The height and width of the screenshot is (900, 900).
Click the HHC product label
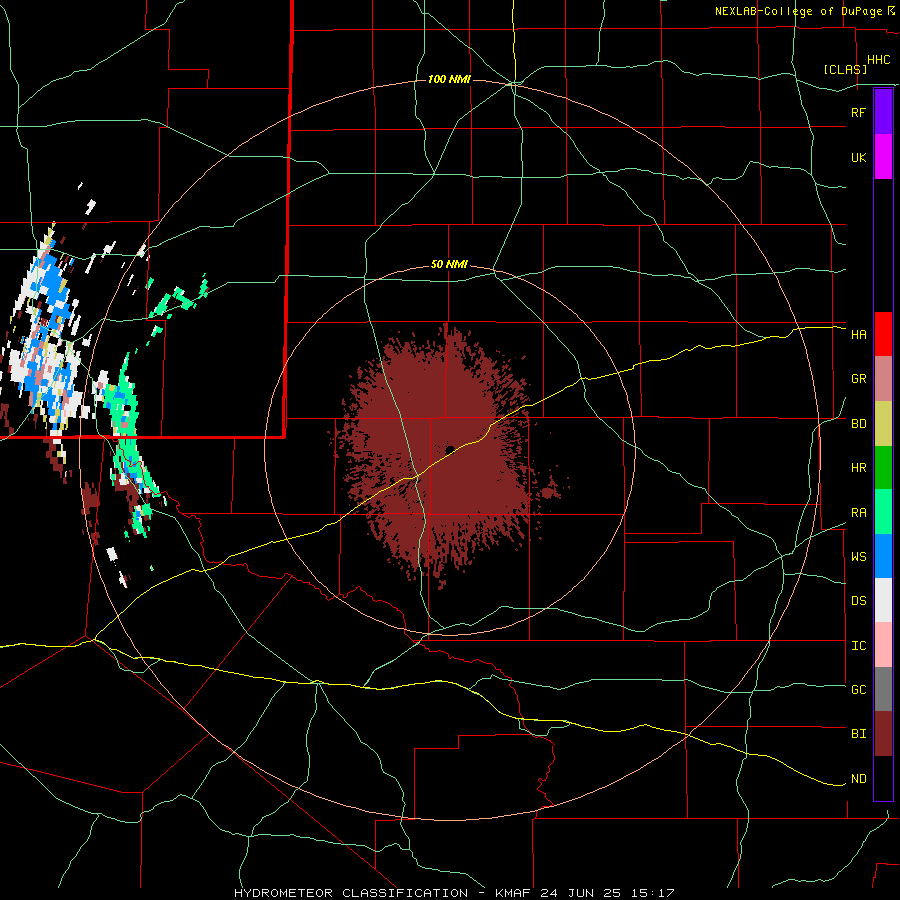tap(879, 60)
